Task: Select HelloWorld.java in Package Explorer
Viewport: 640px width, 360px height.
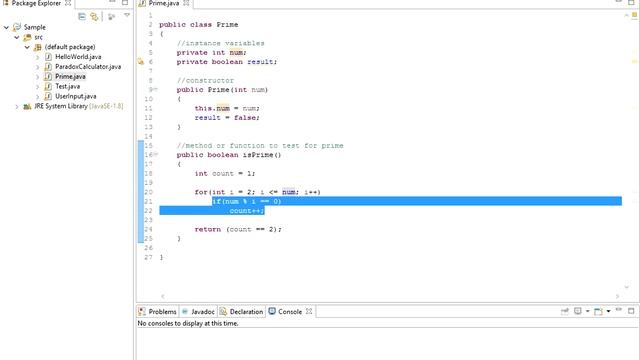Action: (x=78, y=57)
